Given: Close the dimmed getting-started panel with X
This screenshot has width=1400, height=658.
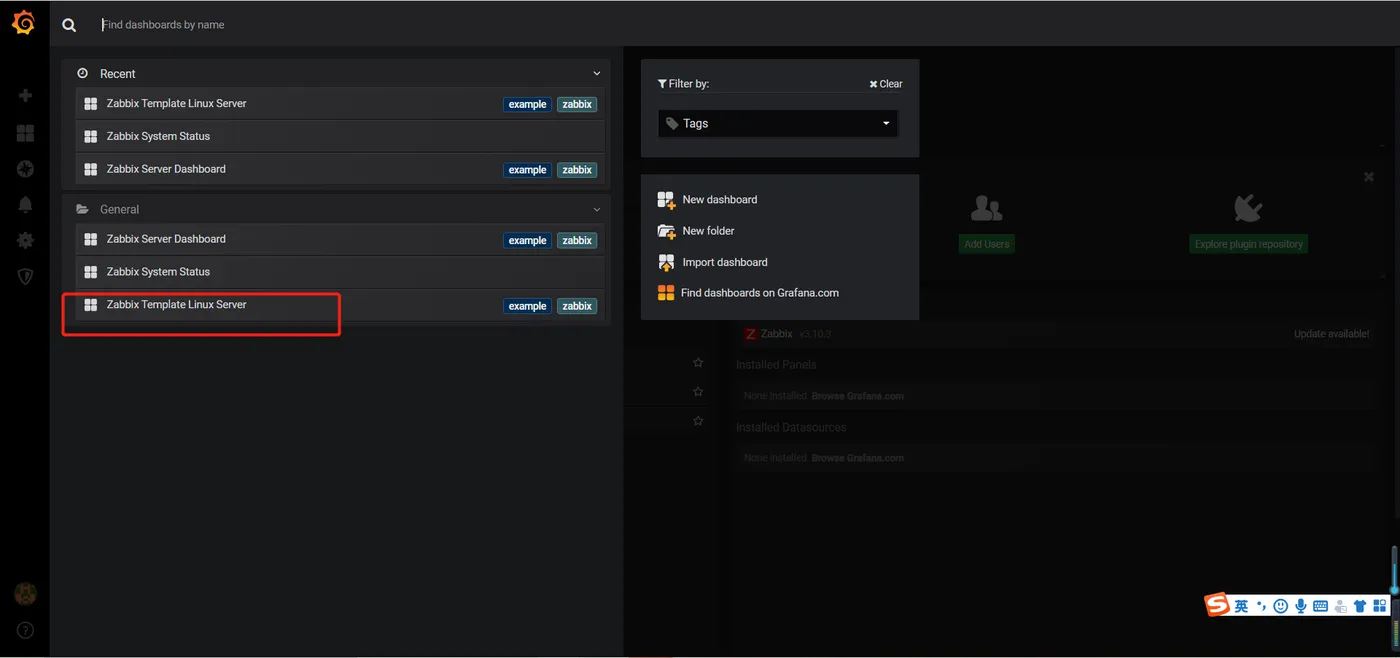Looking at the screenshot, I should tap(1369, 177).
